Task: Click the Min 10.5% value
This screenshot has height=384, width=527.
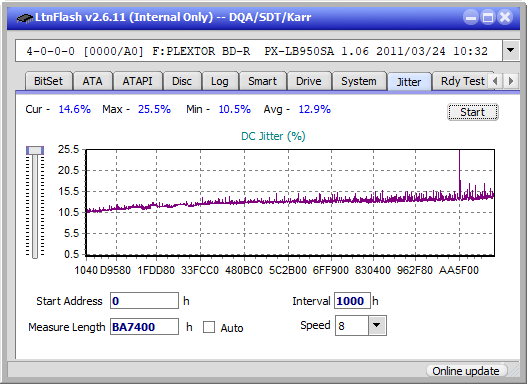Action: 235,109
